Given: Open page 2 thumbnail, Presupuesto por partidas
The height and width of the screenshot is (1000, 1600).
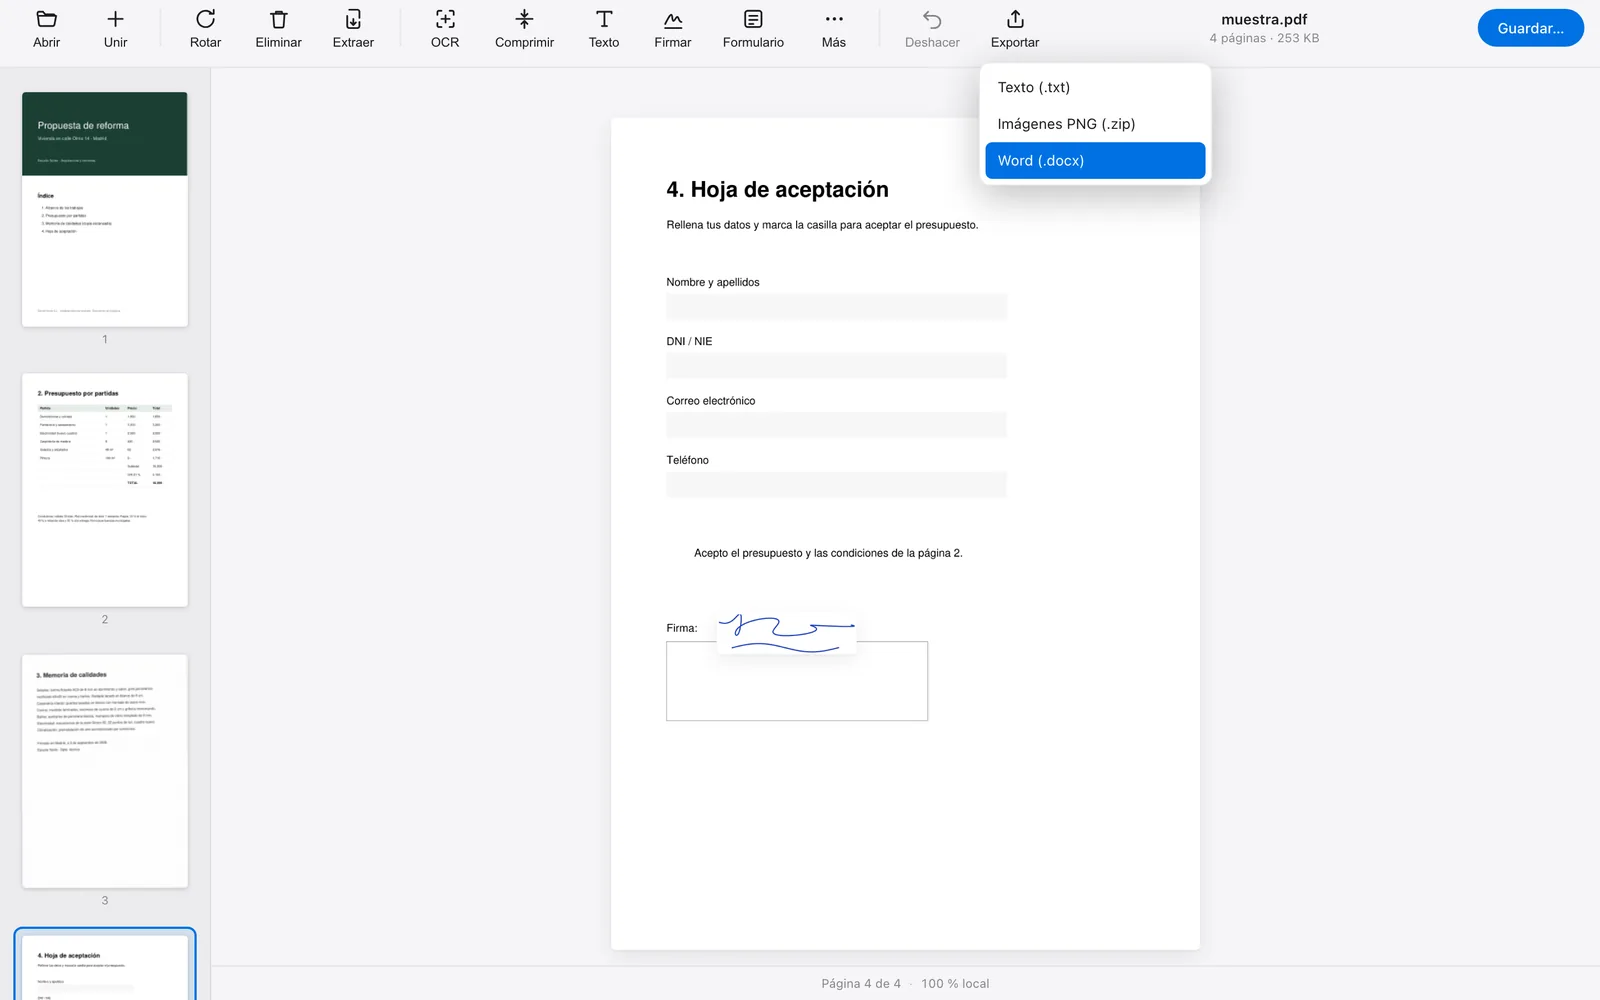Looking at the screenshot, I should pos(105,490).
